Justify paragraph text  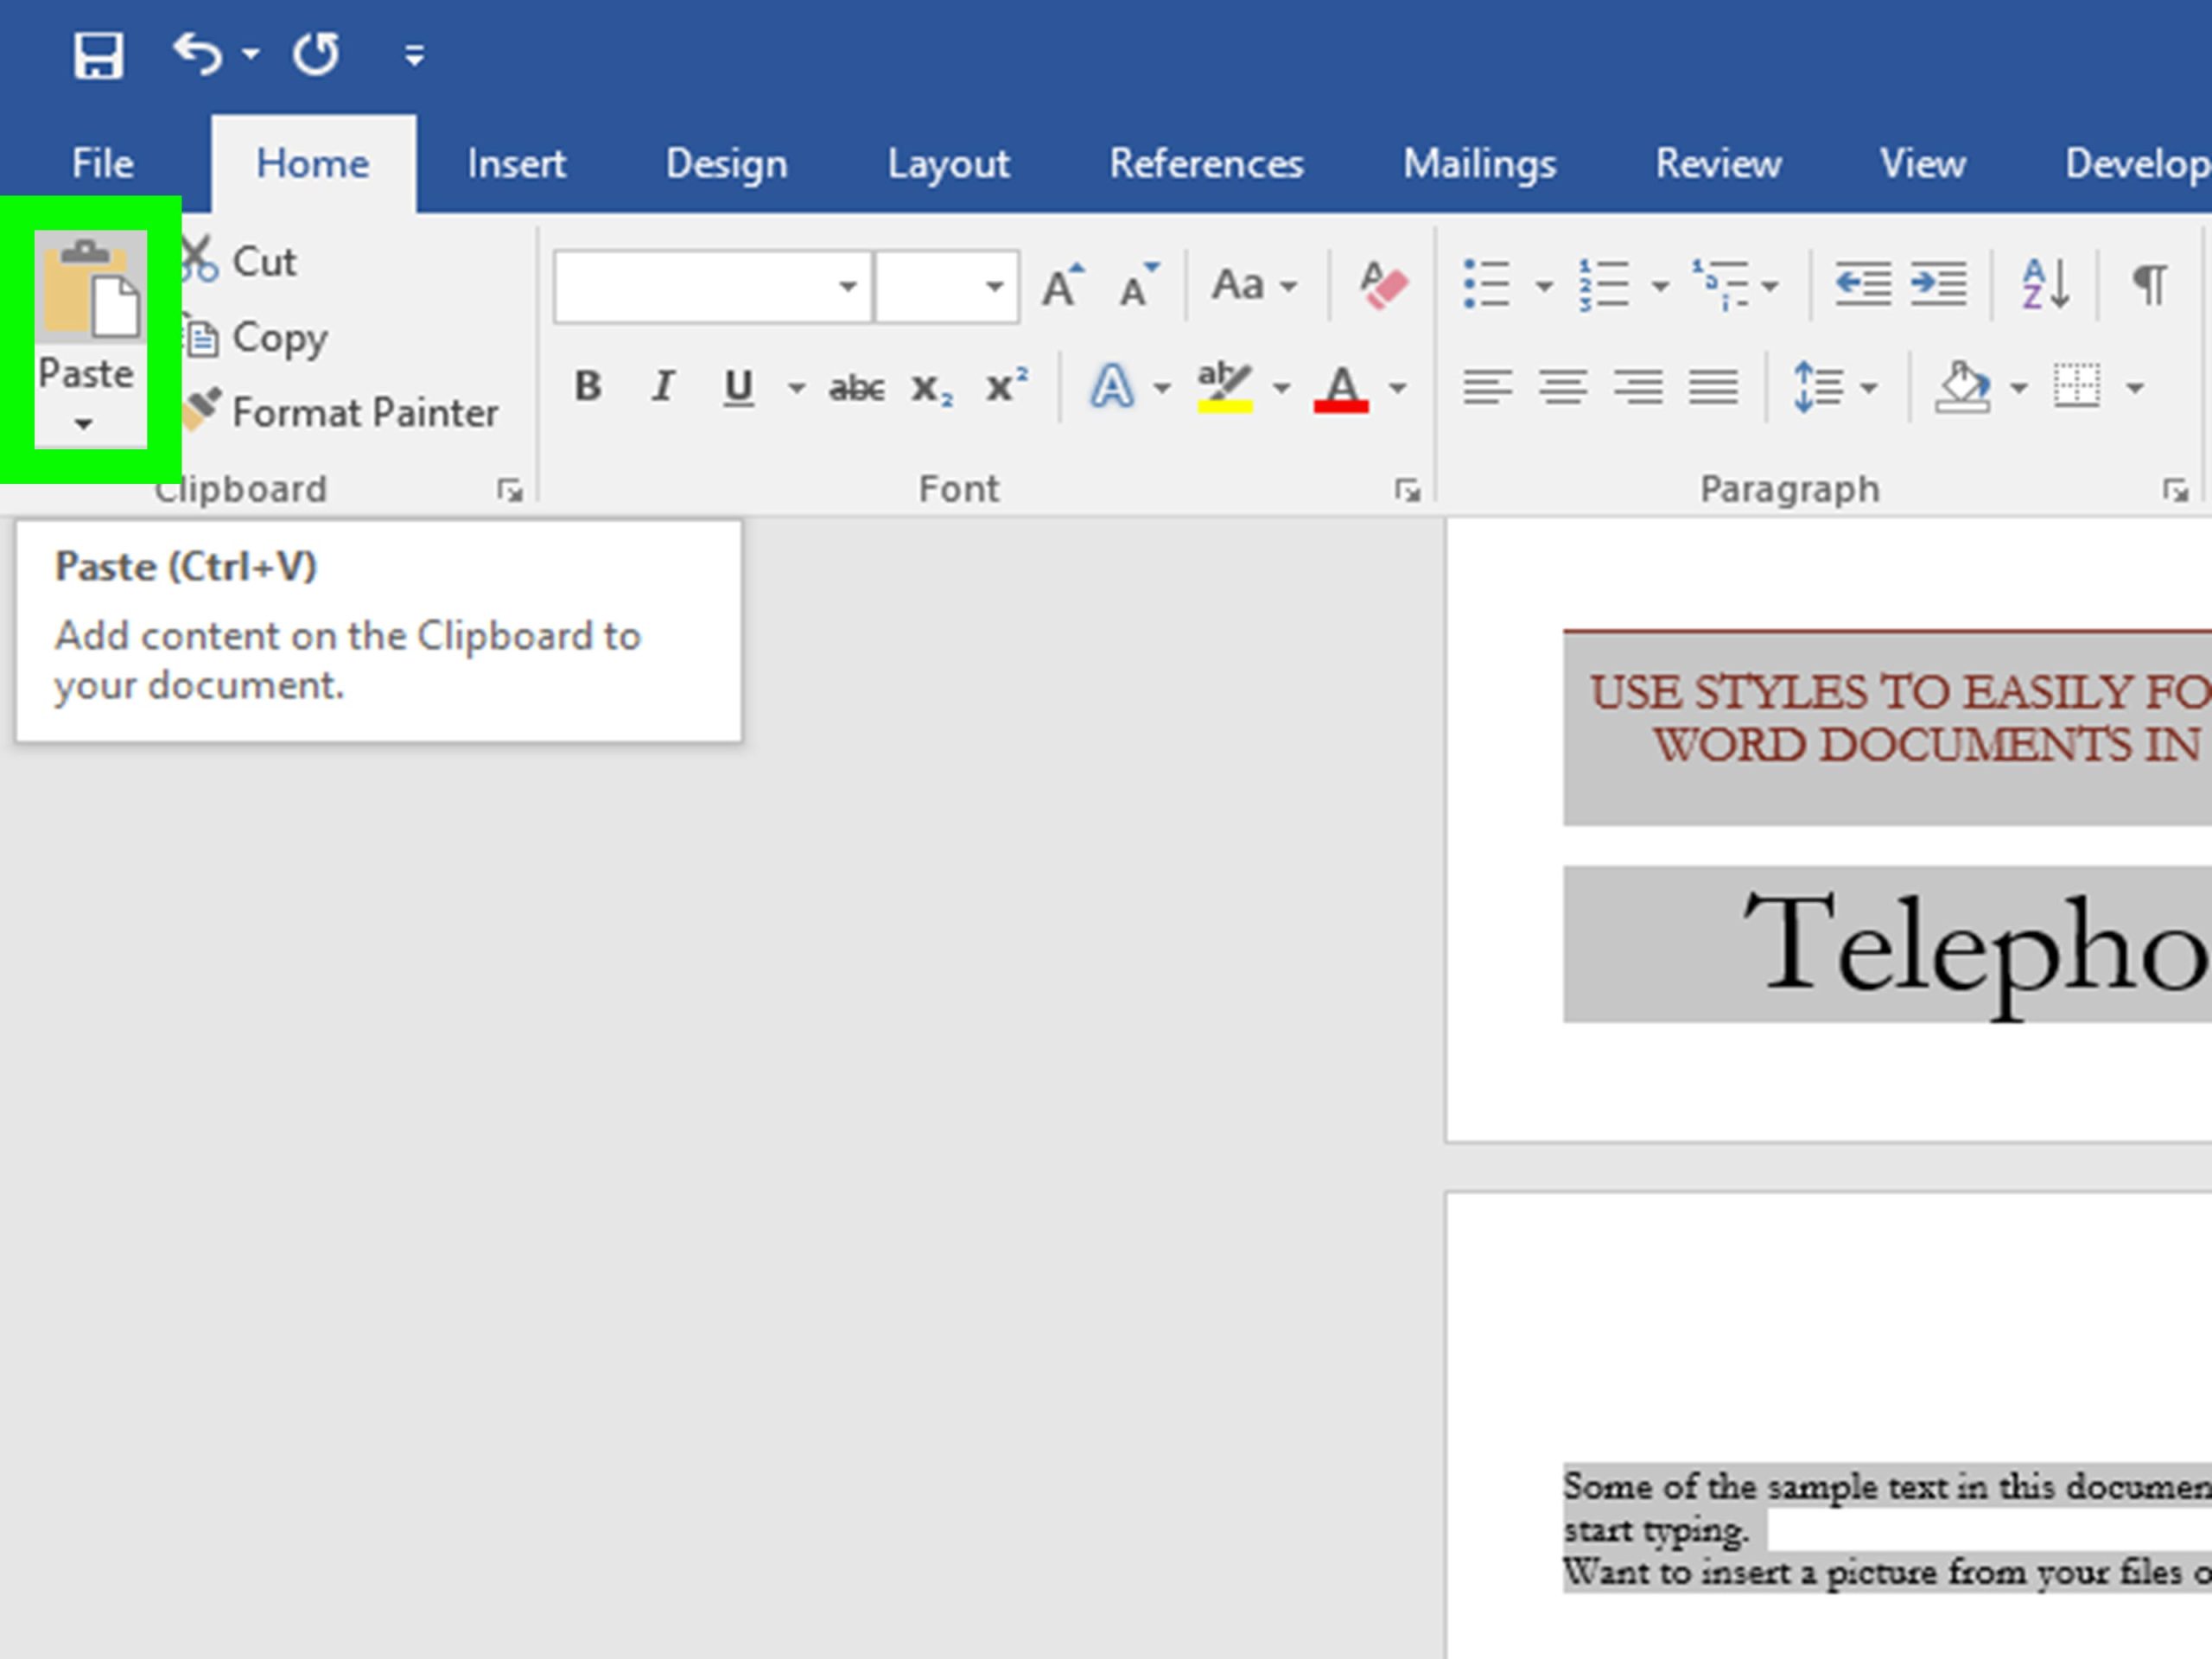[1713, 387]
